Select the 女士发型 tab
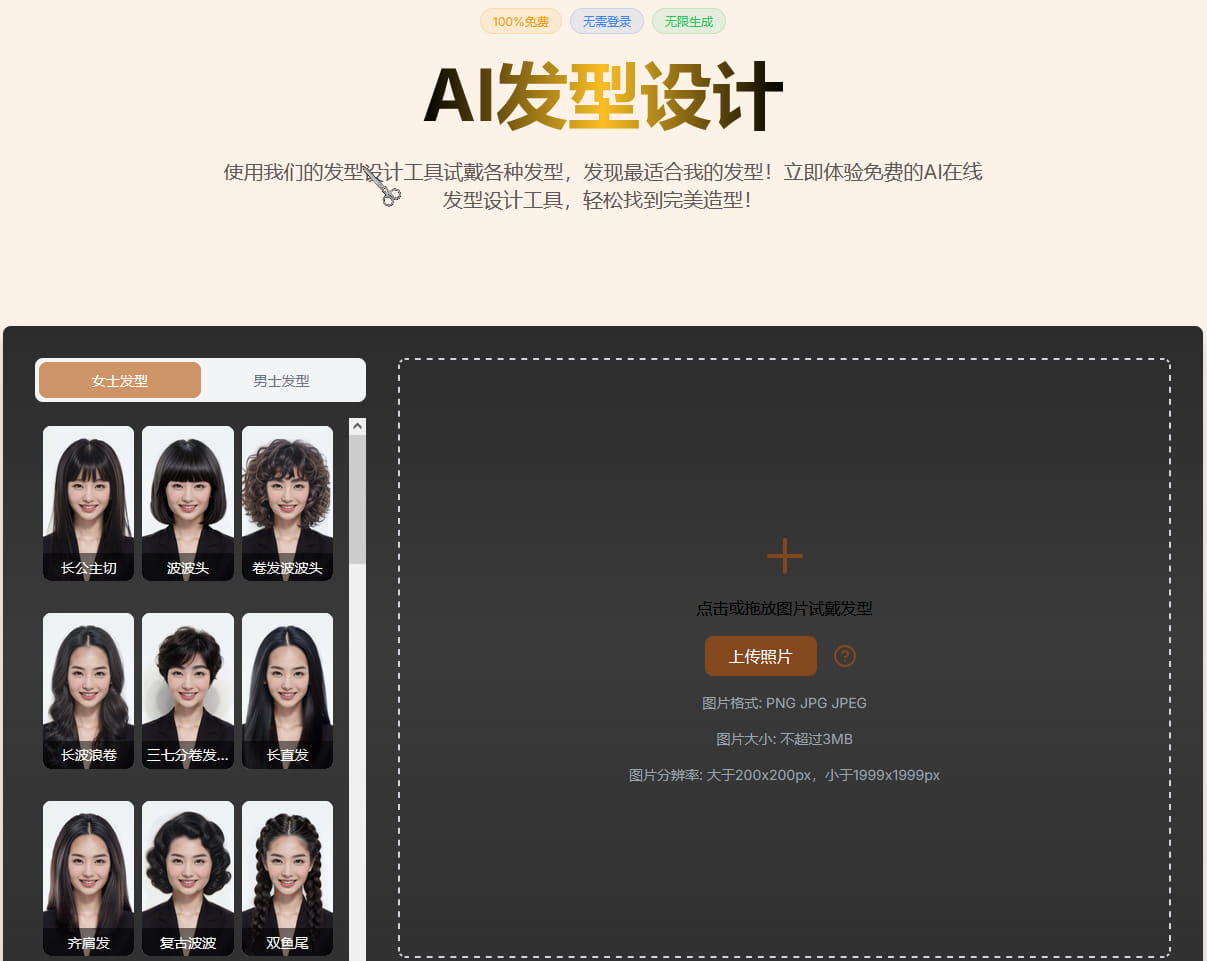The image size is (1207, 961). pos(120,380)
